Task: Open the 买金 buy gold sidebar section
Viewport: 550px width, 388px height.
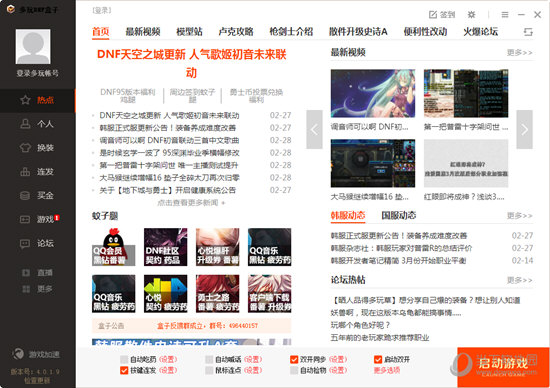Action: click(38, 195)
